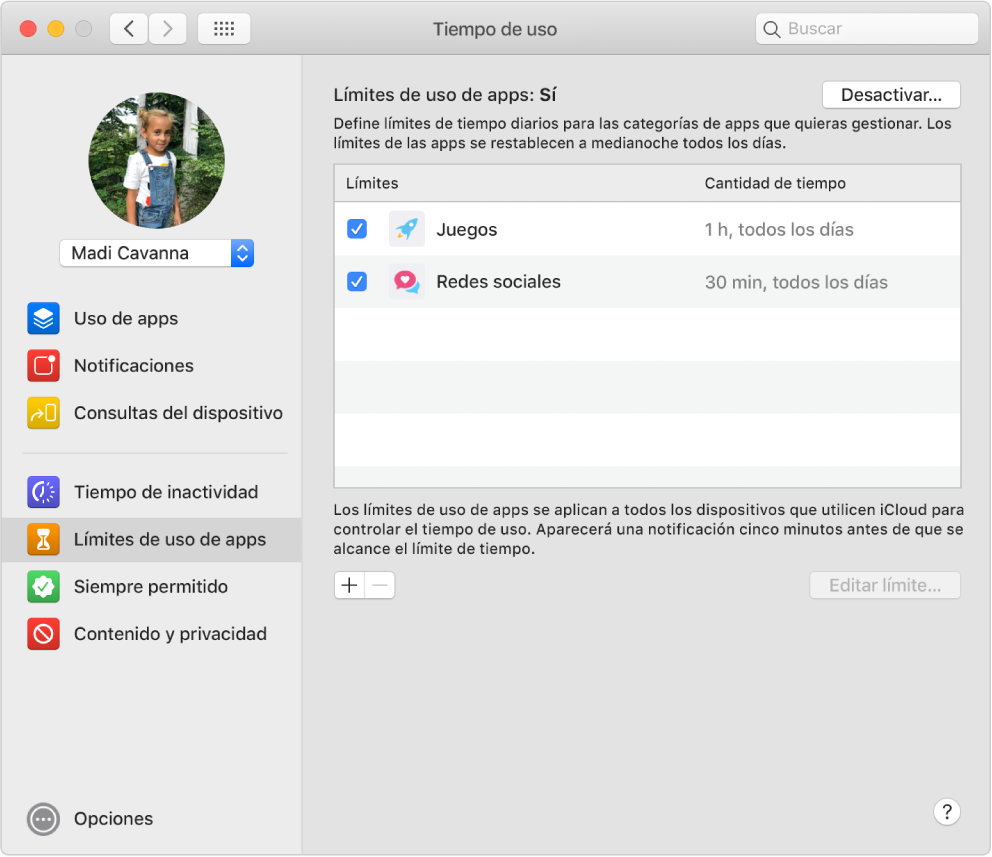Image resolution: width=992 pixels, height=857 pixels.
Task: Go back with the left arrow
Action: pos(129,28)
